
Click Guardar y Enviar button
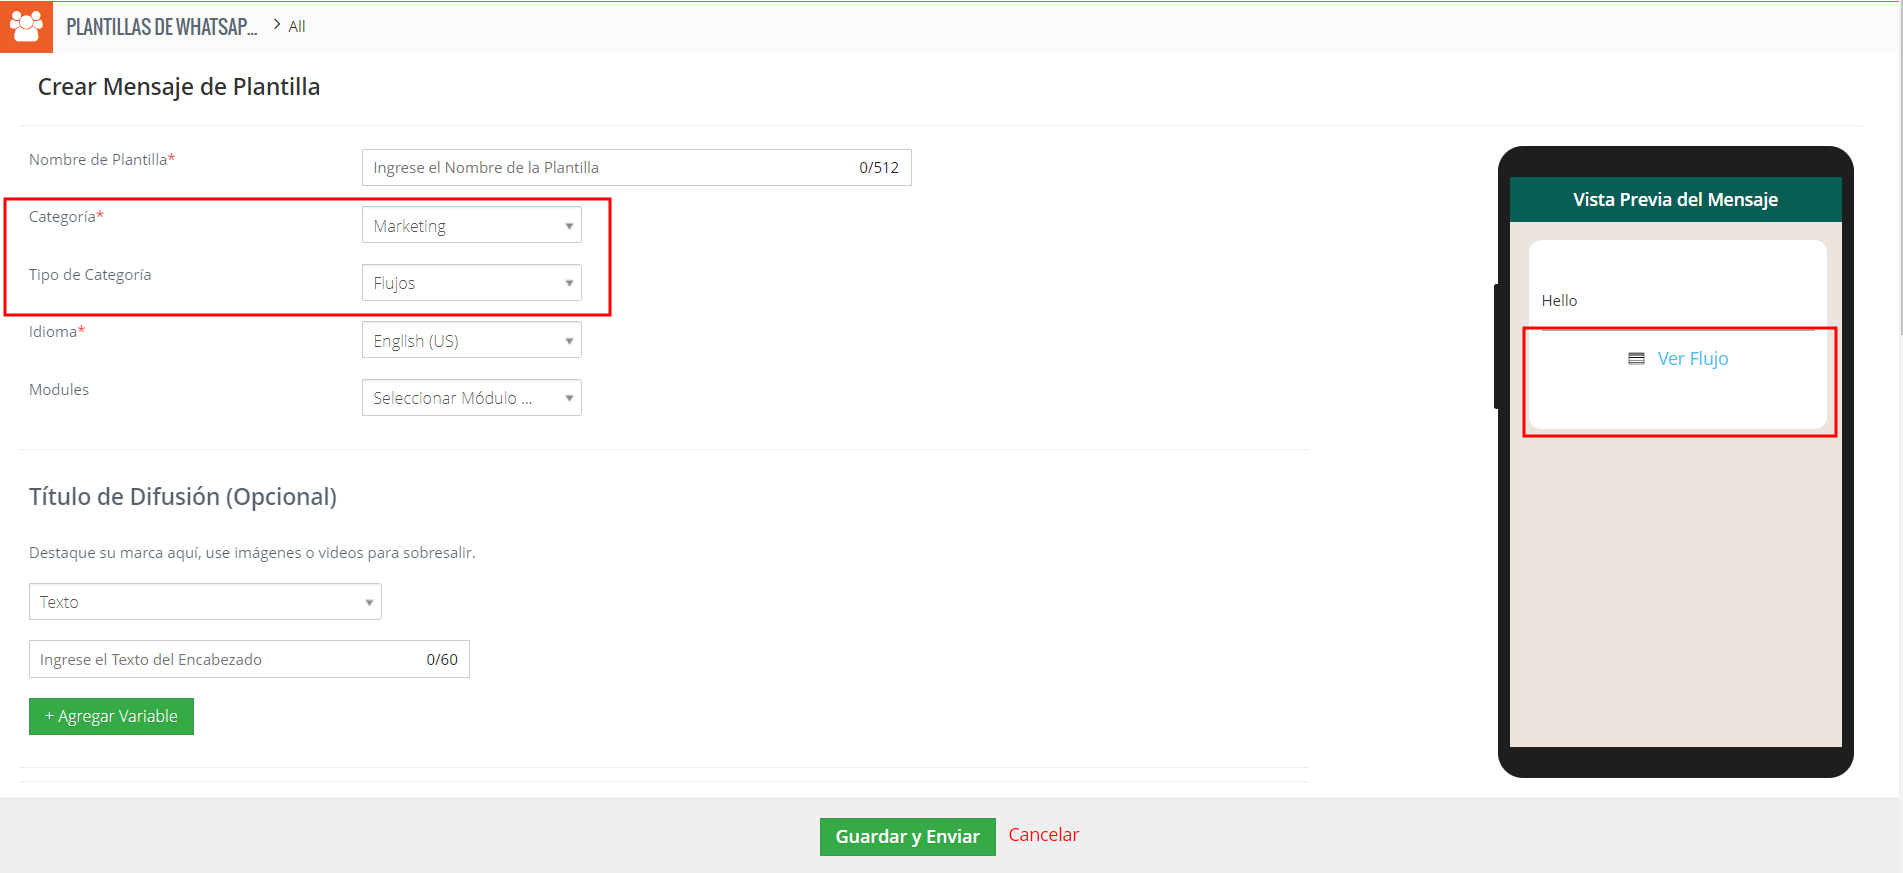click(x=907, y=837)
